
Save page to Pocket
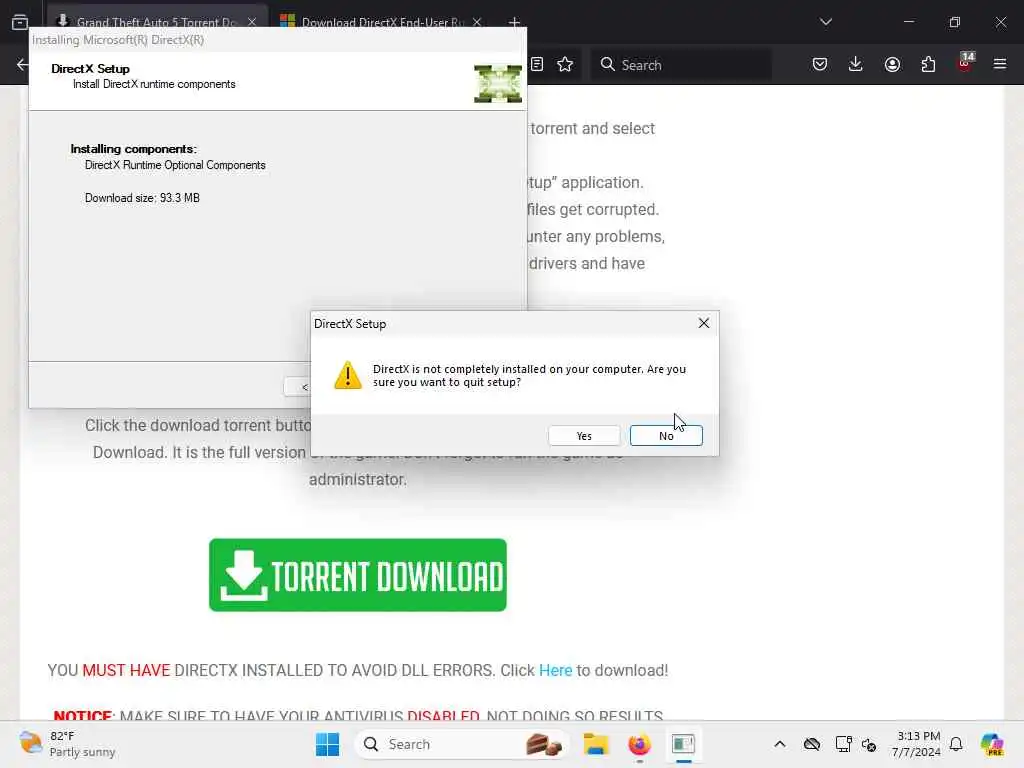820,64
